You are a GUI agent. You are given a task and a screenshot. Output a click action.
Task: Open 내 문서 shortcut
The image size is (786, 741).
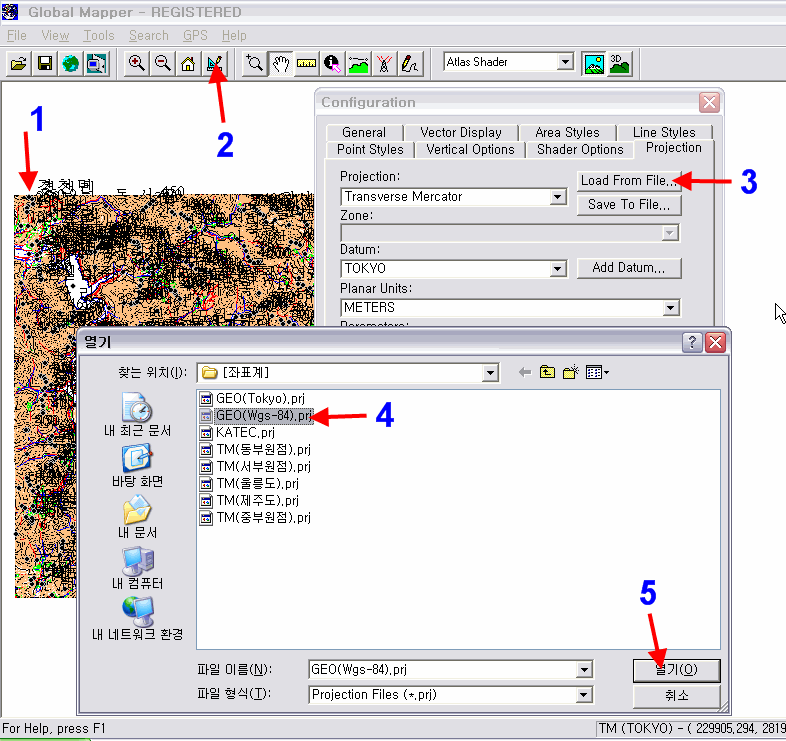[137, 517]
